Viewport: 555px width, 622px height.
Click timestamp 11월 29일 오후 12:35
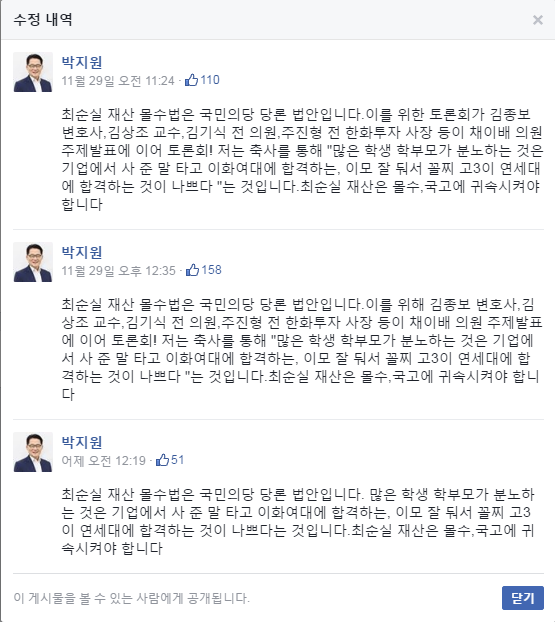point(118,271)
